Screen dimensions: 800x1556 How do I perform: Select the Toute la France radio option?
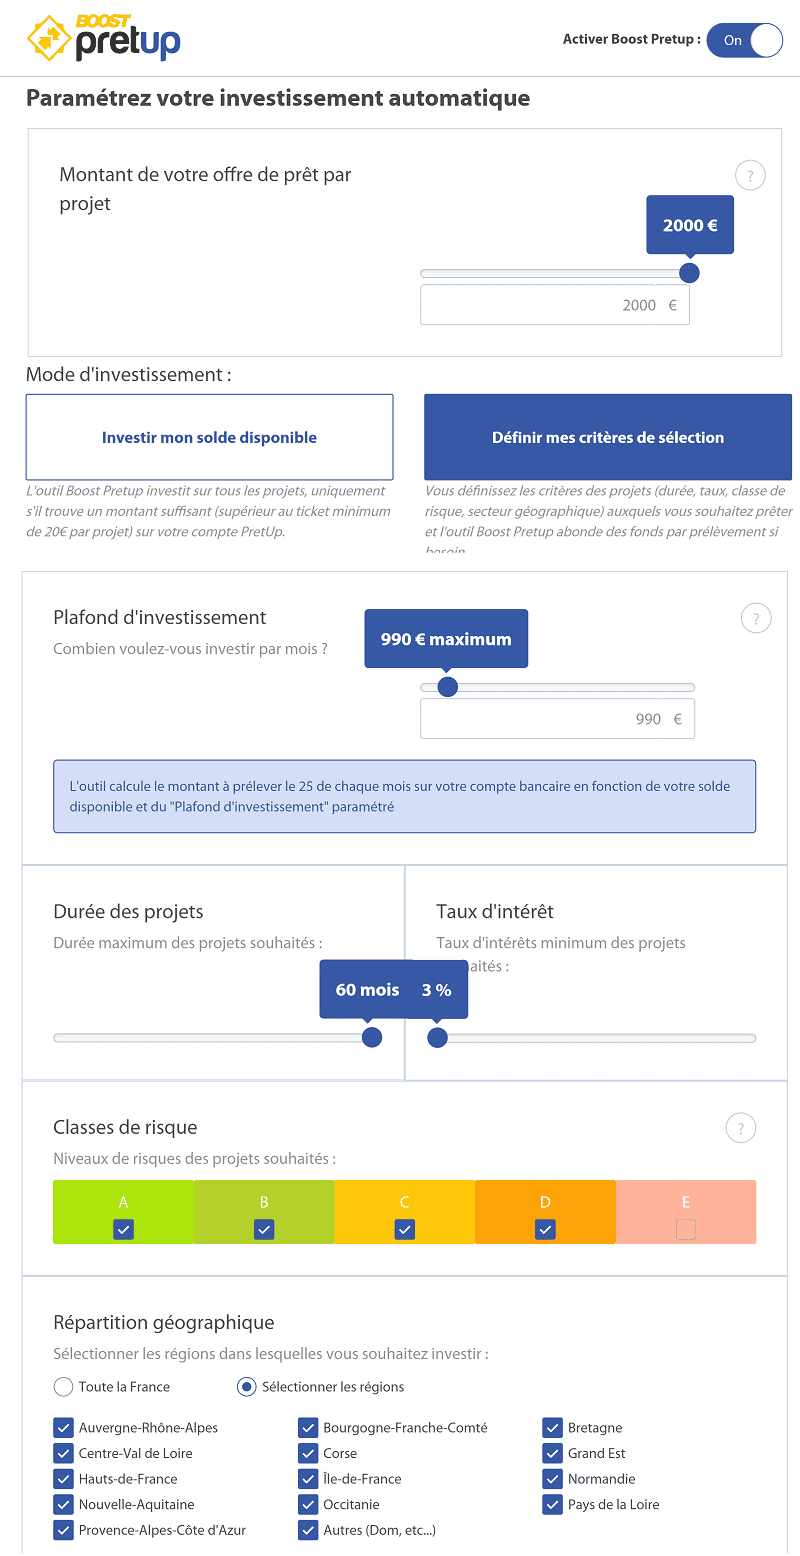click(63, 1387)
